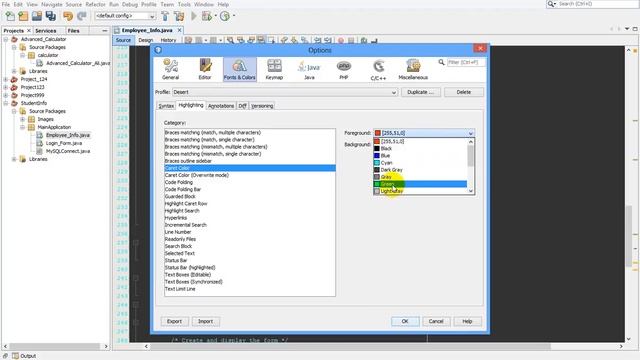Open the General options category

coord(171,69)
